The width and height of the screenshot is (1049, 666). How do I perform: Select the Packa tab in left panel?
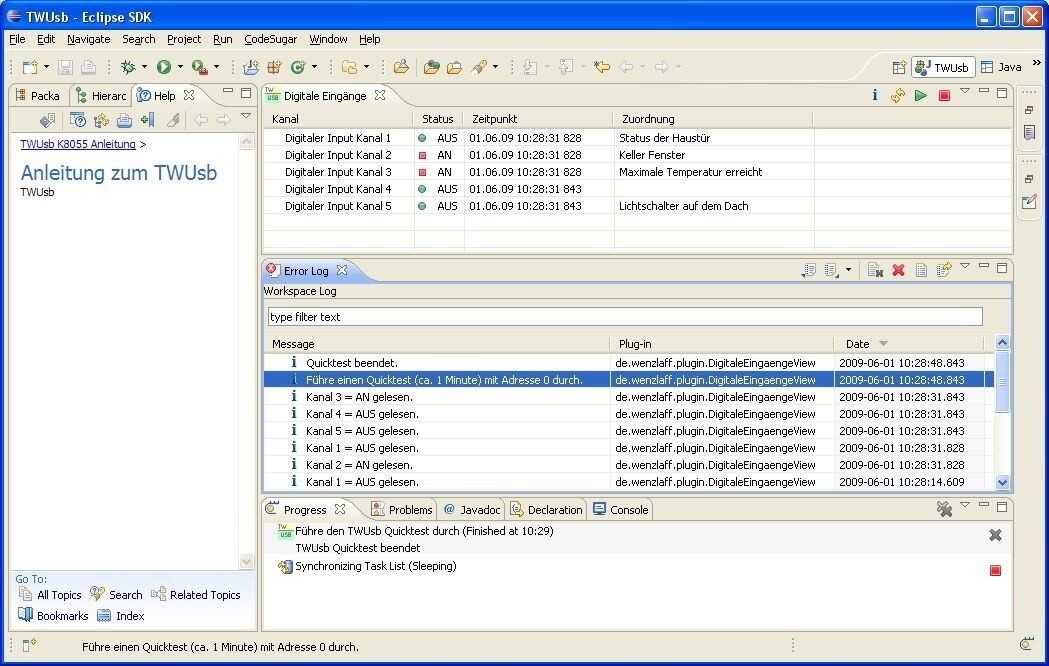click(x=38, y=96)
